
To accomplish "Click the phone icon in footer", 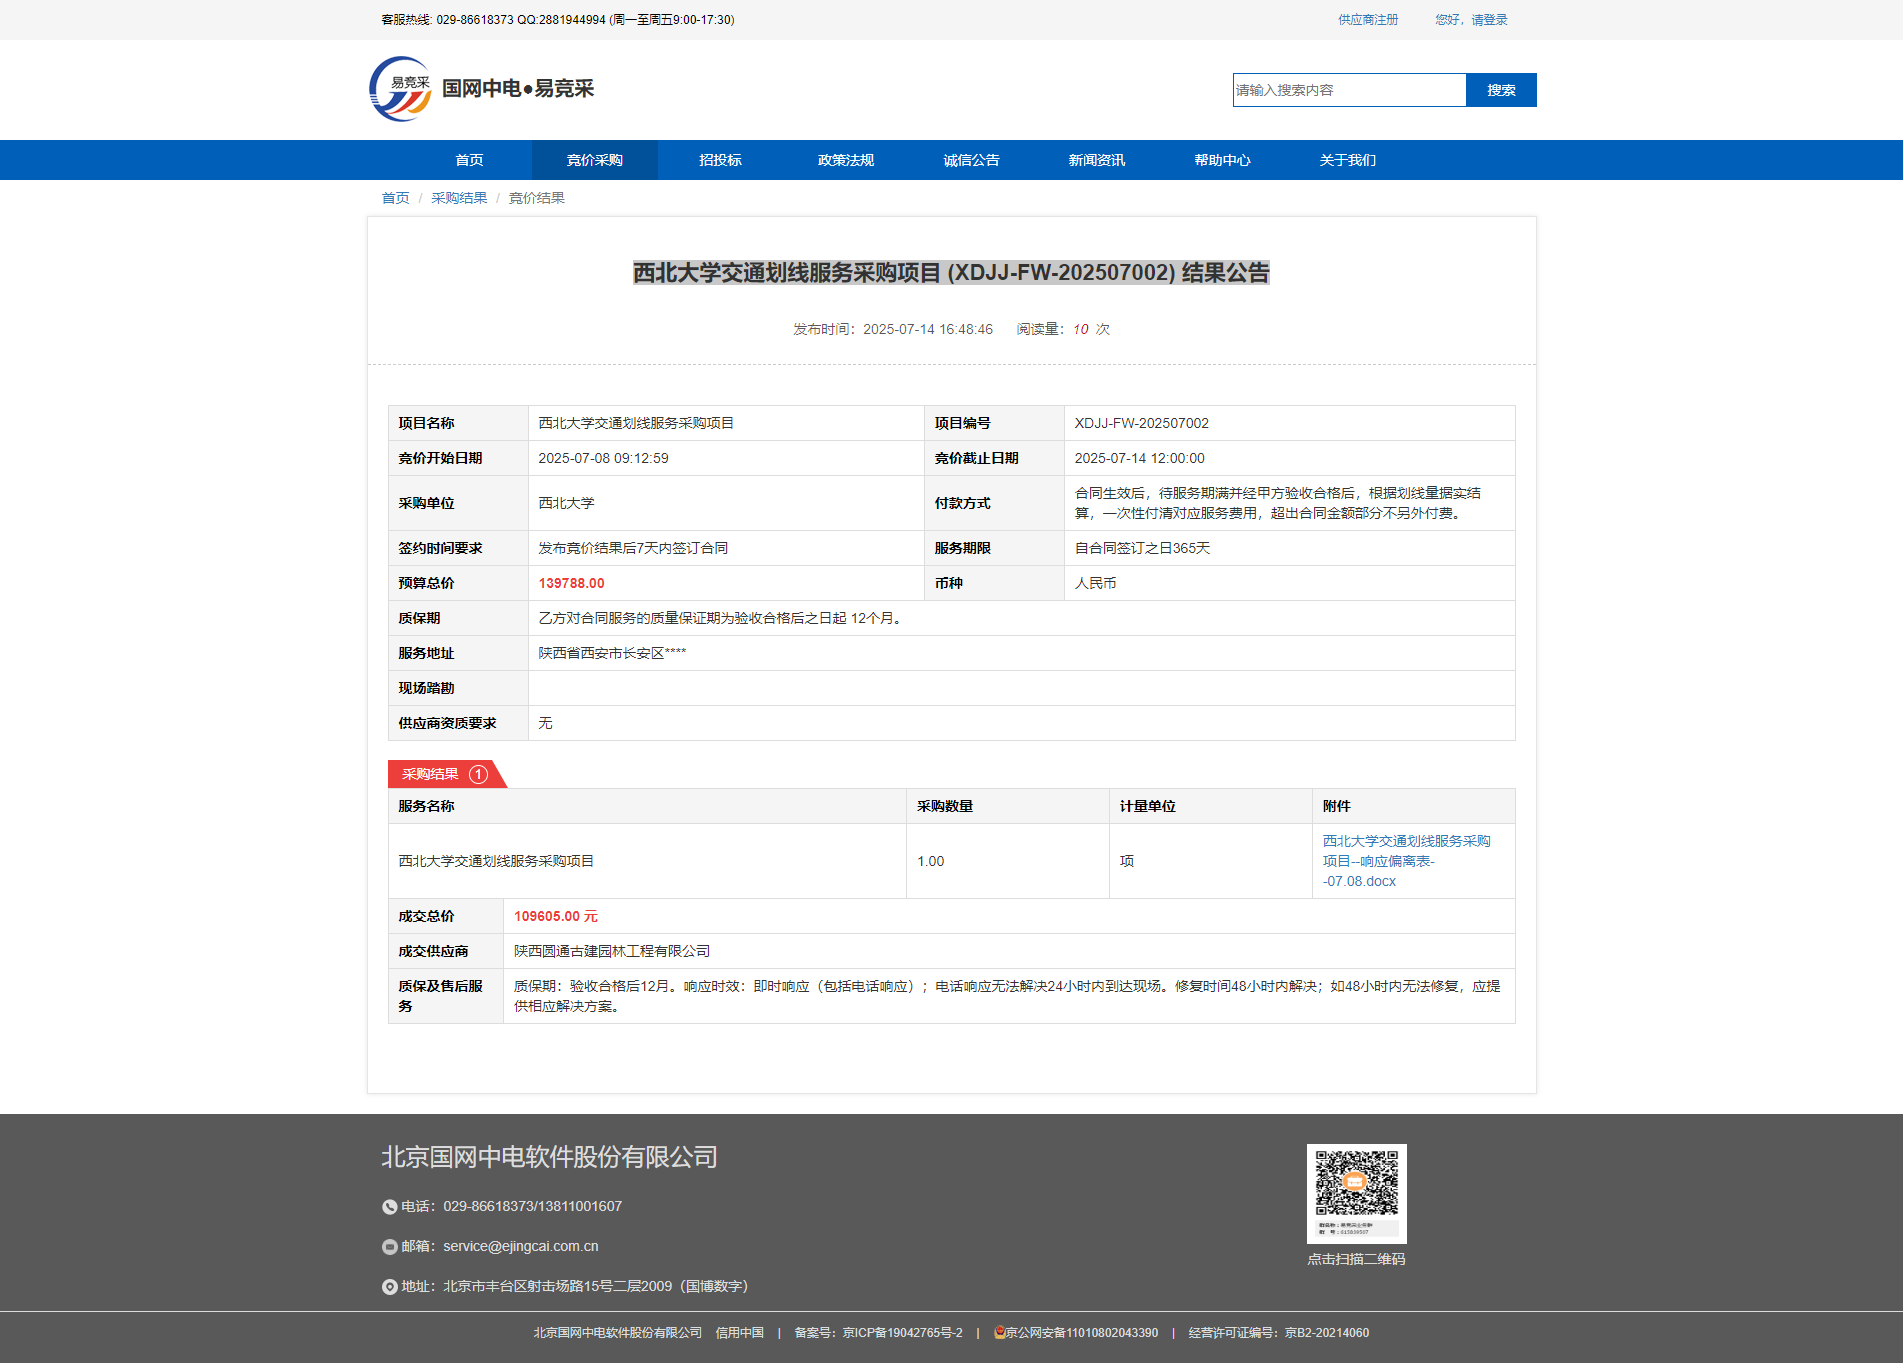I will [x=389, y=1207].
